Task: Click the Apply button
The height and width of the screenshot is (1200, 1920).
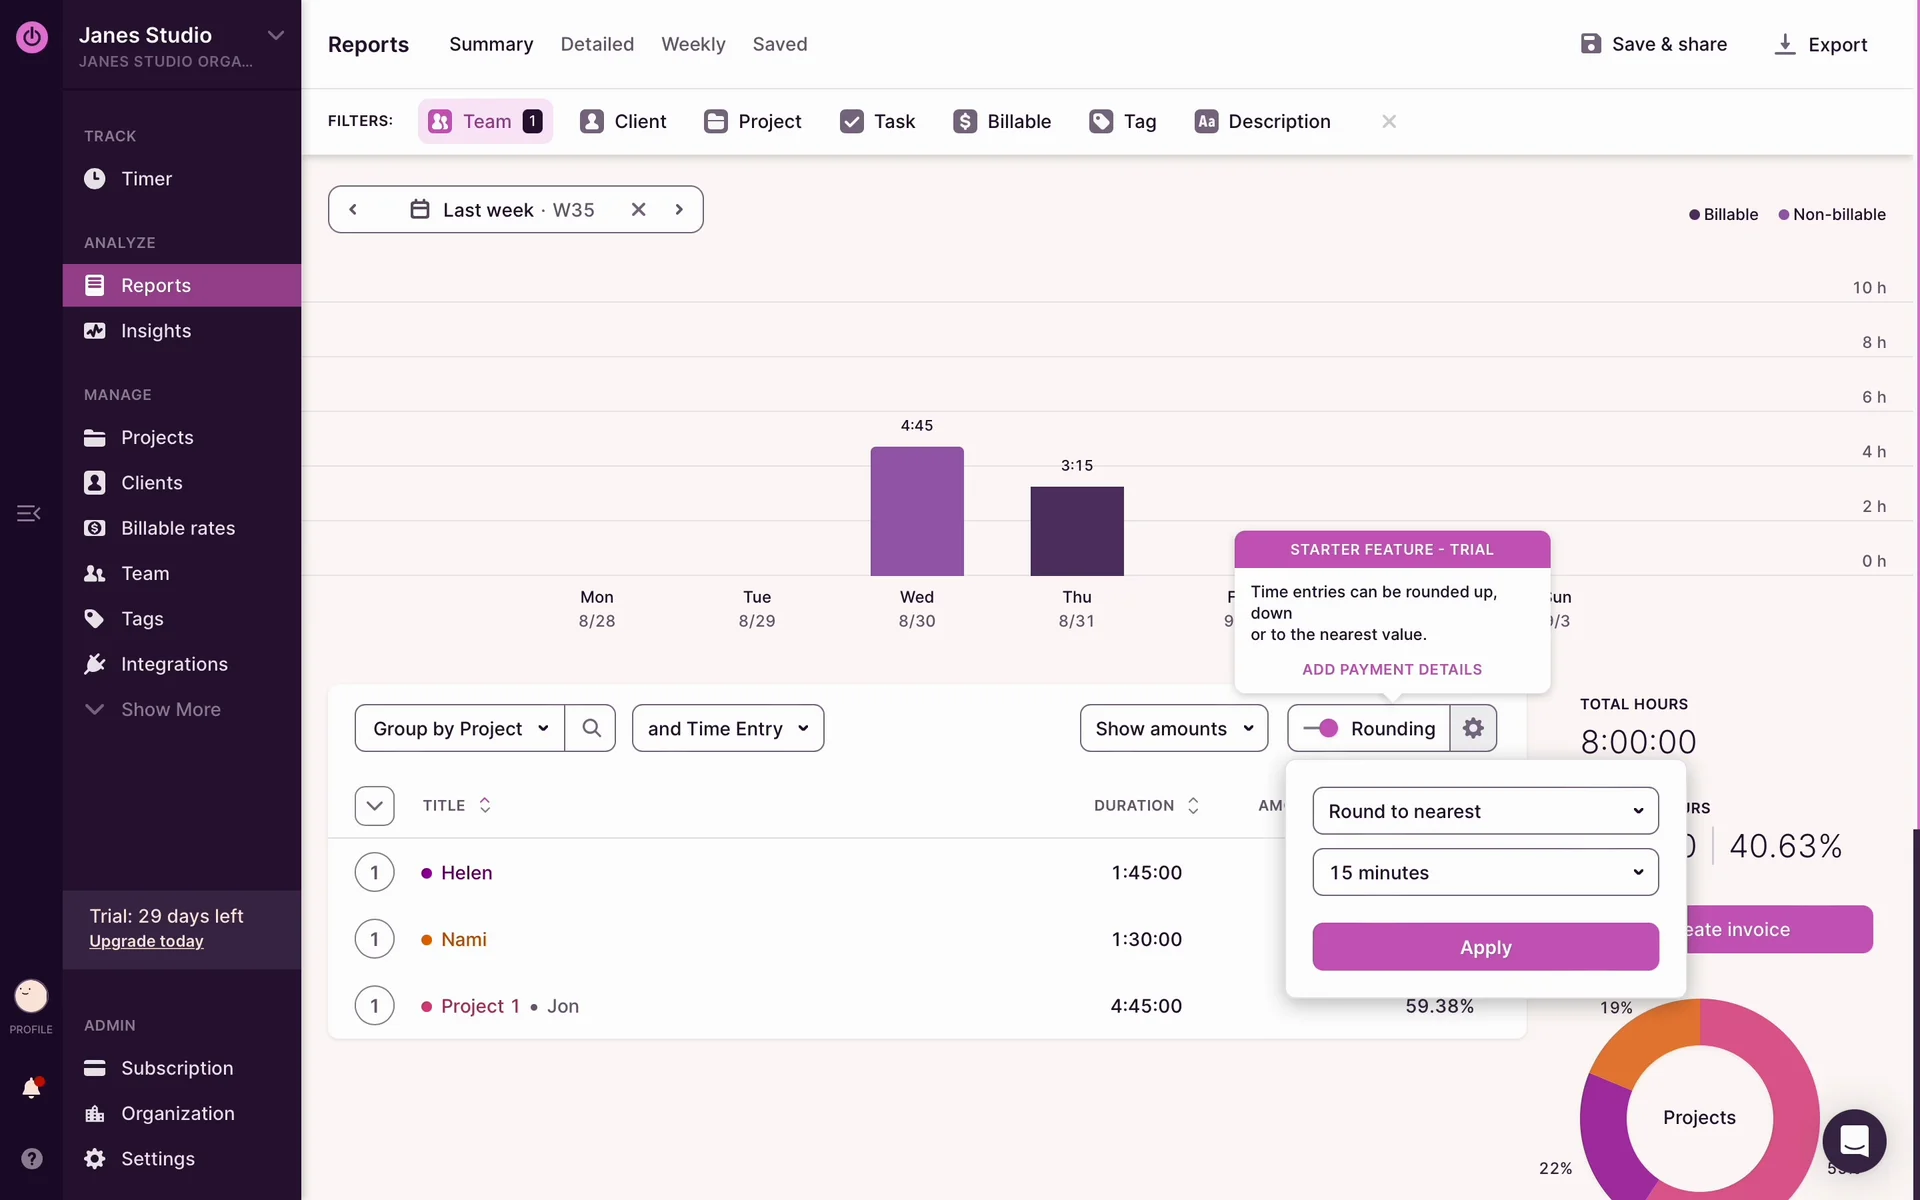Action: point(1485,947)
